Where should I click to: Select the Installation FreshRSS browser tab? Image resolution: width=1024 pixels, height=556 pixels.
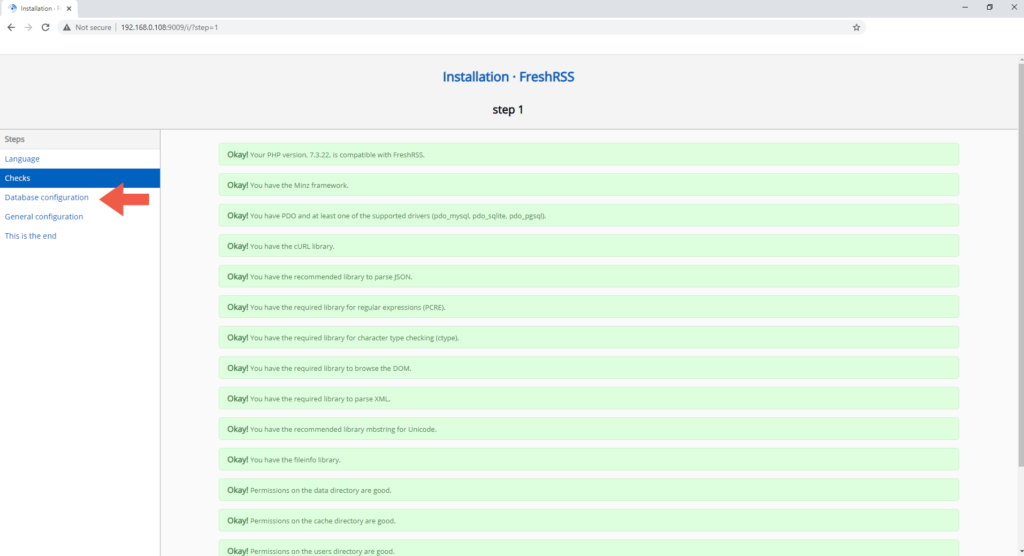(x=39, y=8)
